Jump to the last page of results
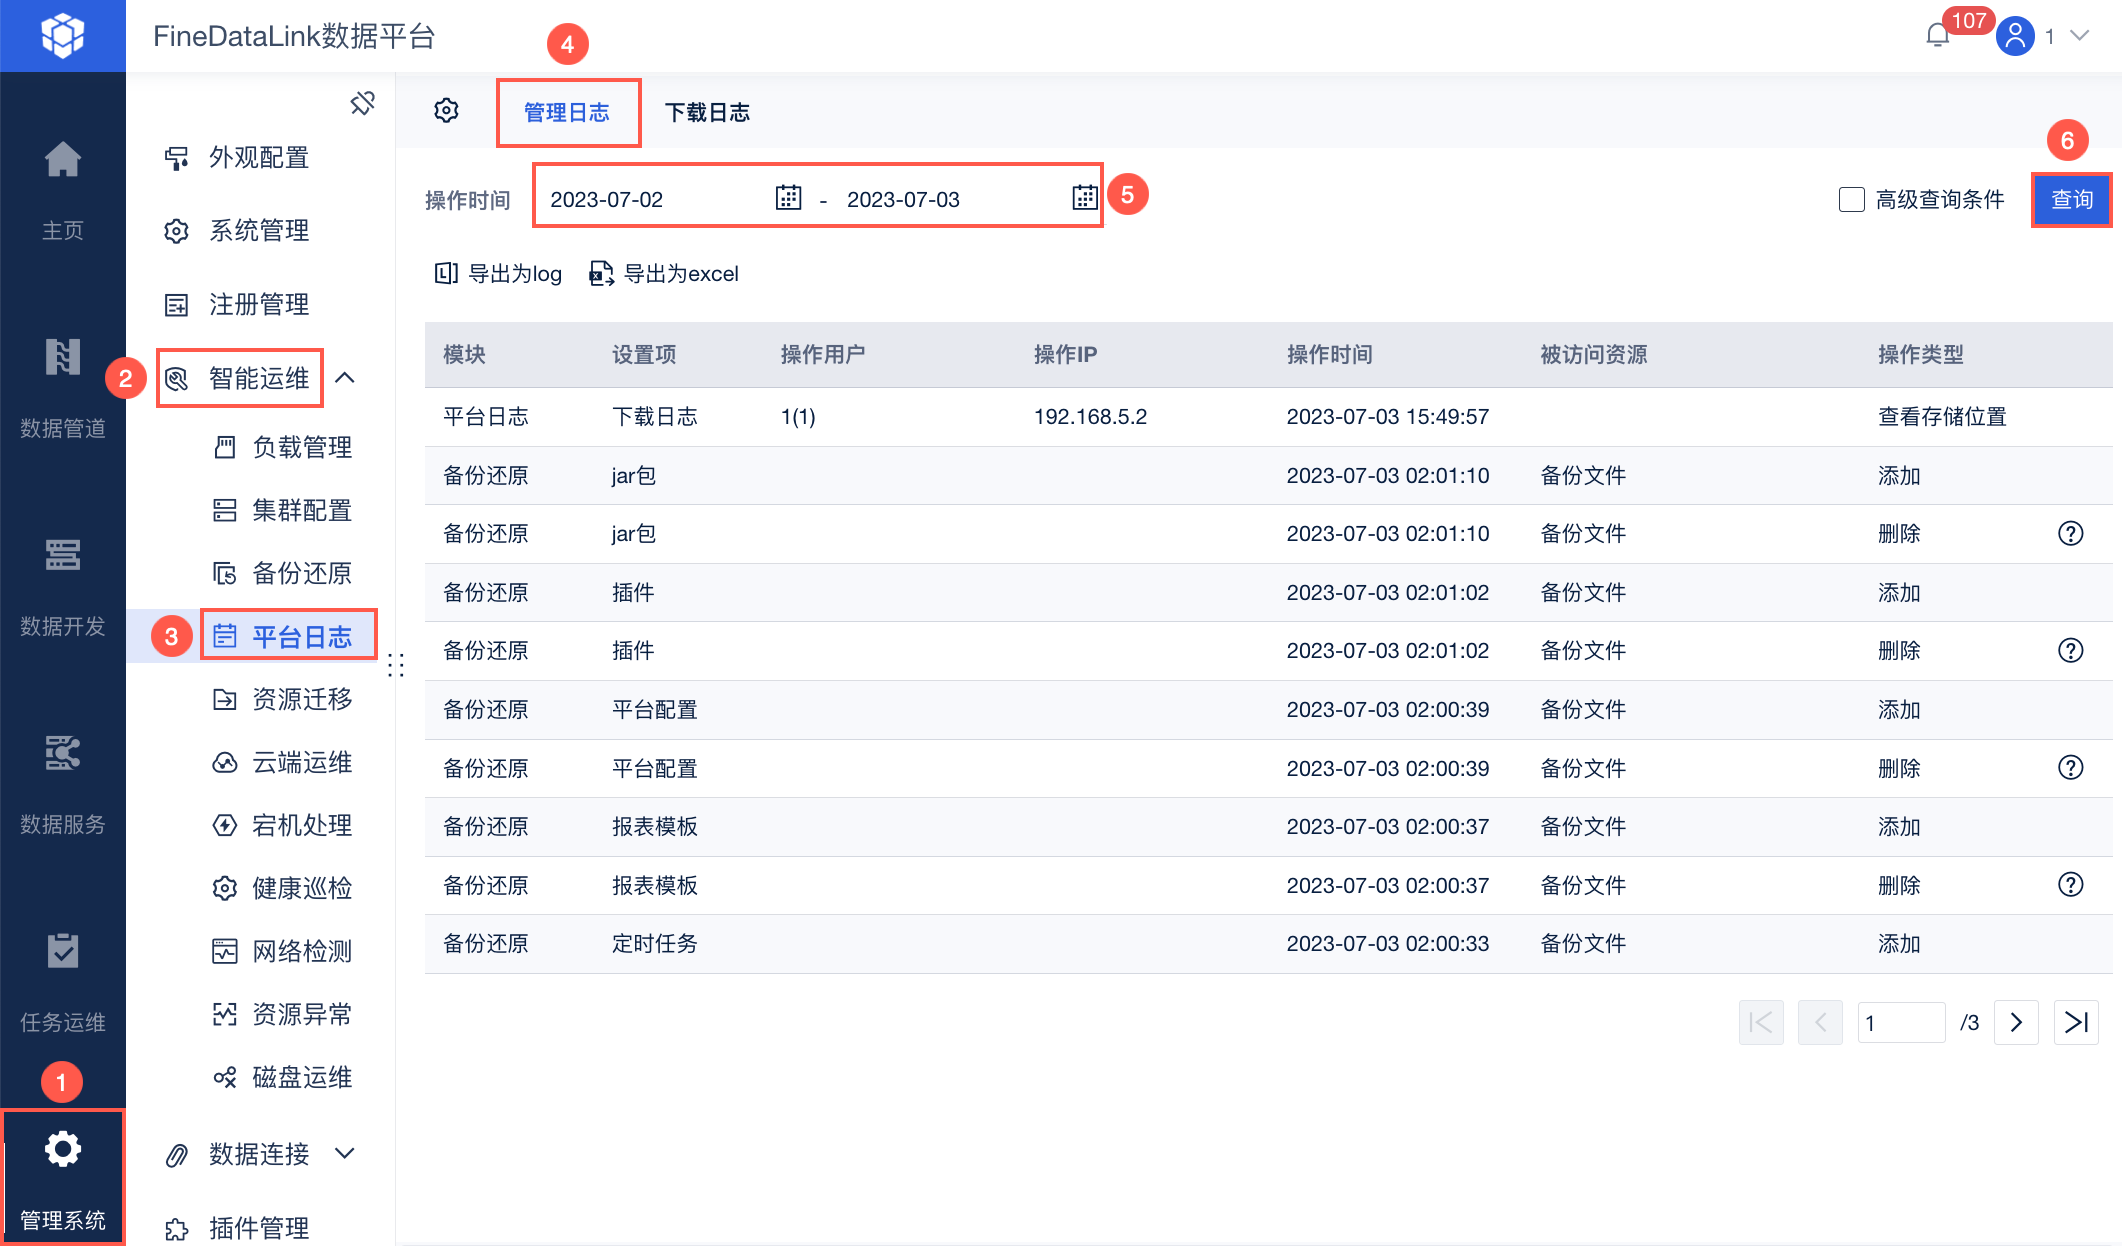 2076,1022
